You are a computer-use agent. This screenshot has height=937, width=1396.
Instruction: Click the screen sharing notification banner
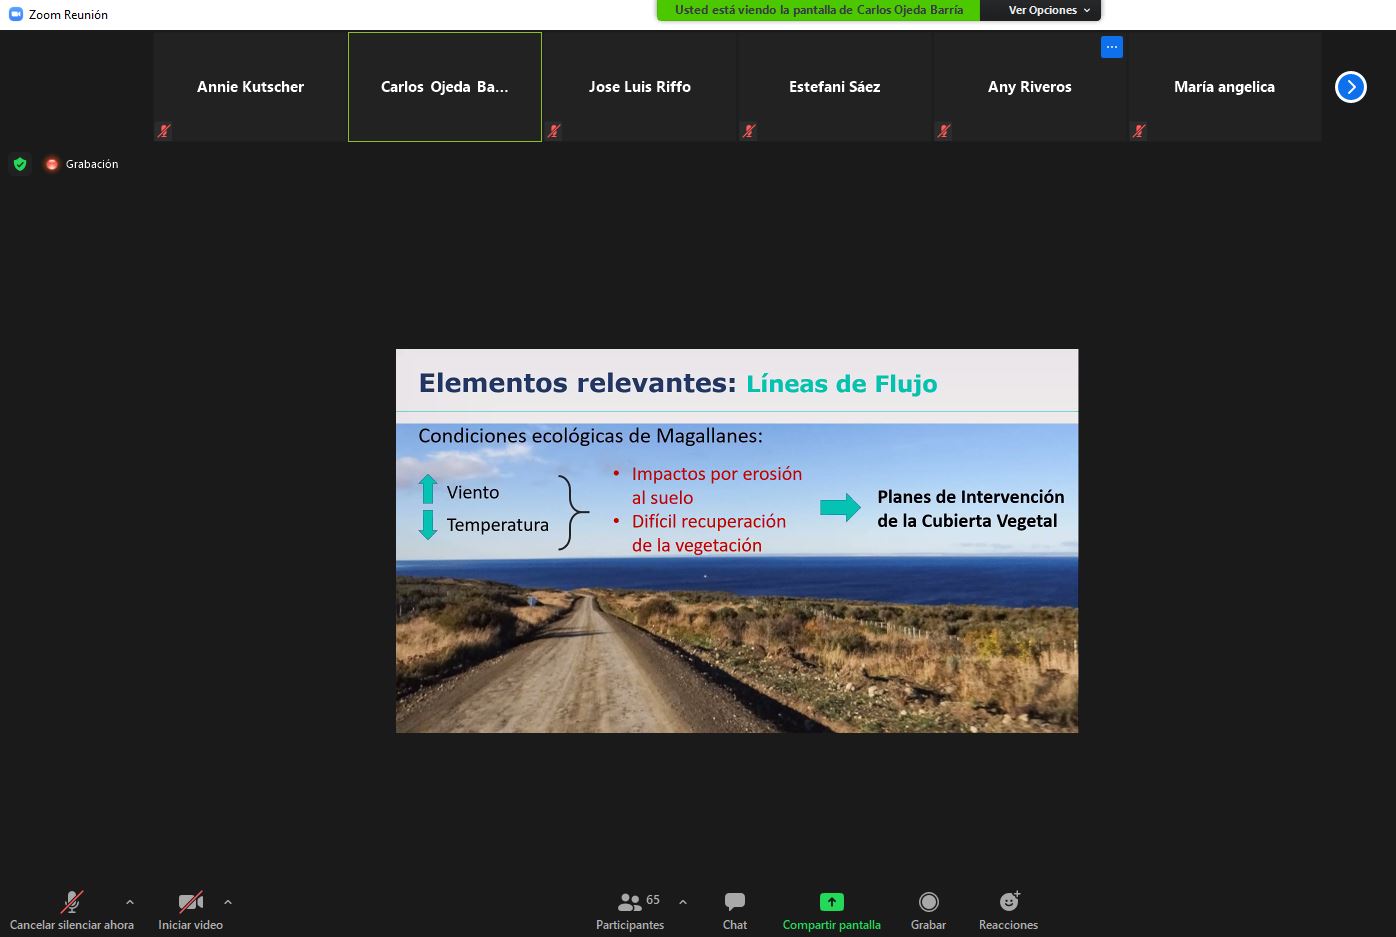[x=818, y=10]
